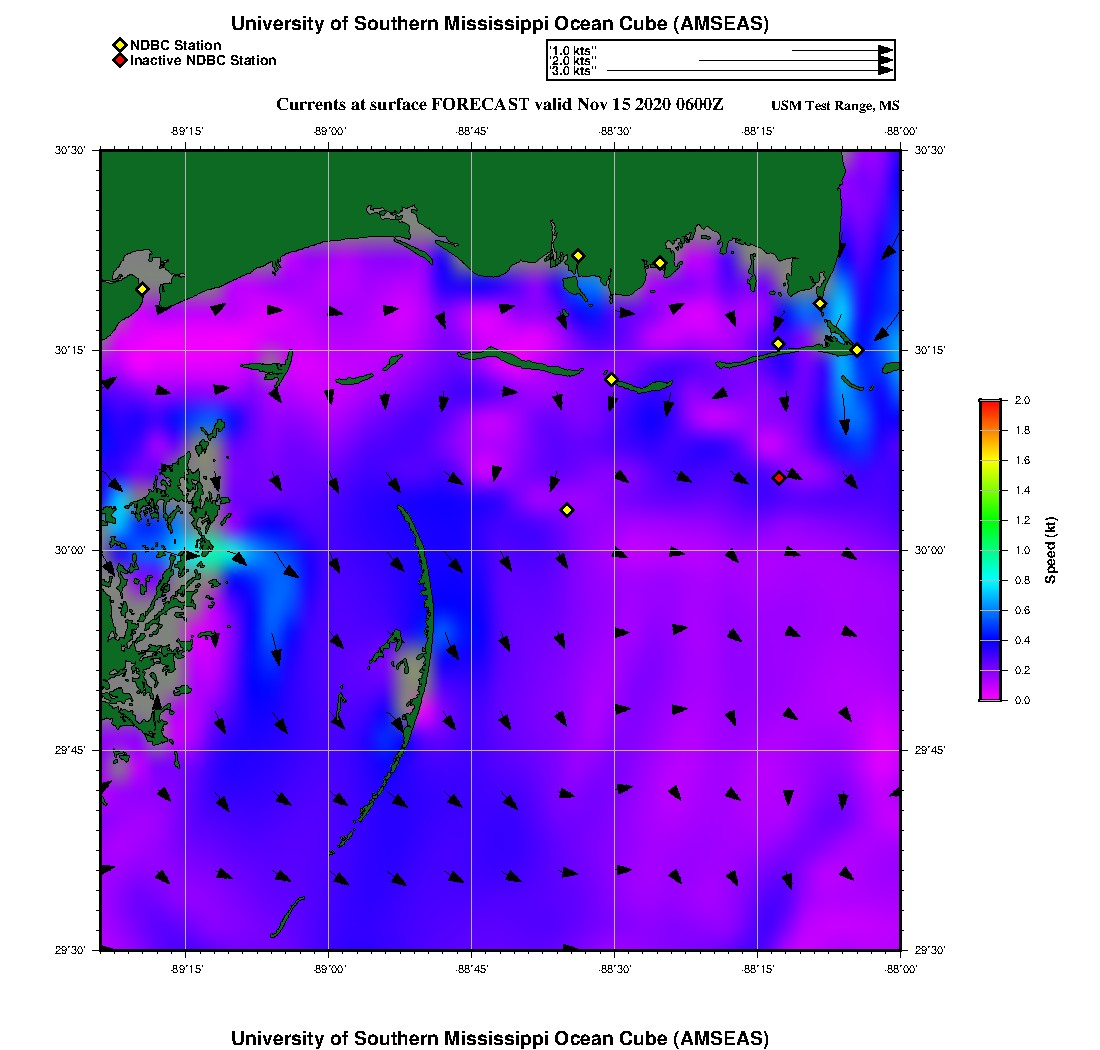Click the yellow NDBC Station legend diamond

point(119,45)
